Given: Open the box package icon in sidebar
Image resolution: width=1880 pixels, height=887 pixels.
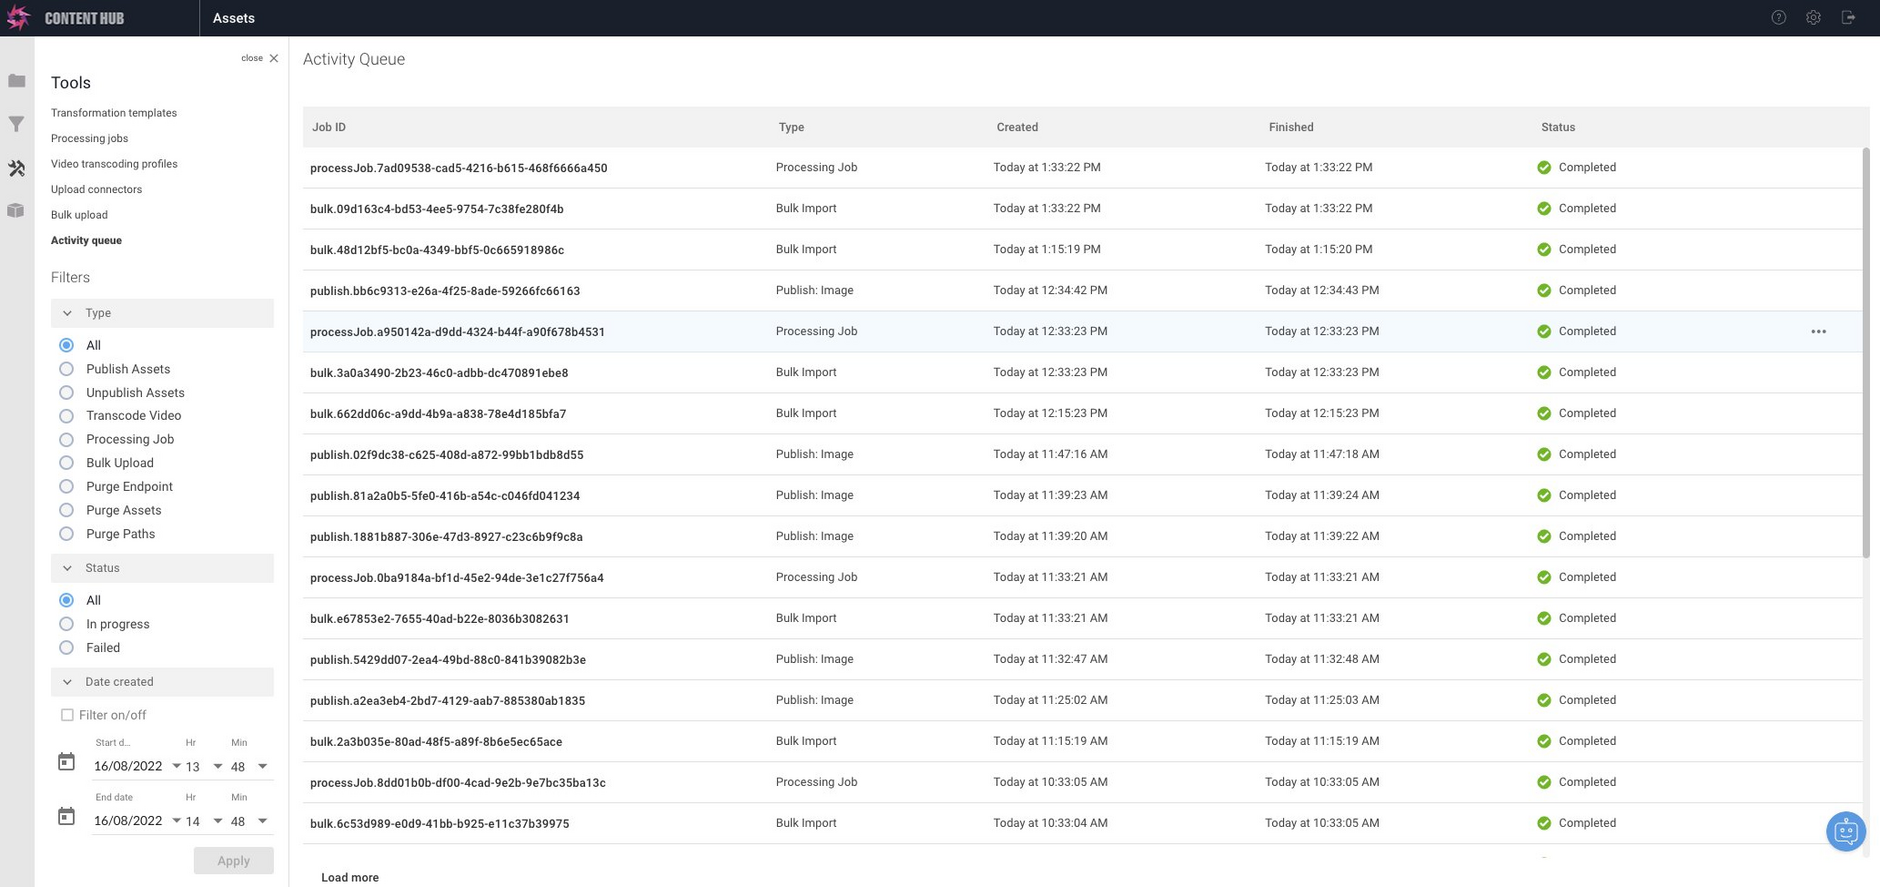Looking at the screenshot, I should tap(16, 211).
